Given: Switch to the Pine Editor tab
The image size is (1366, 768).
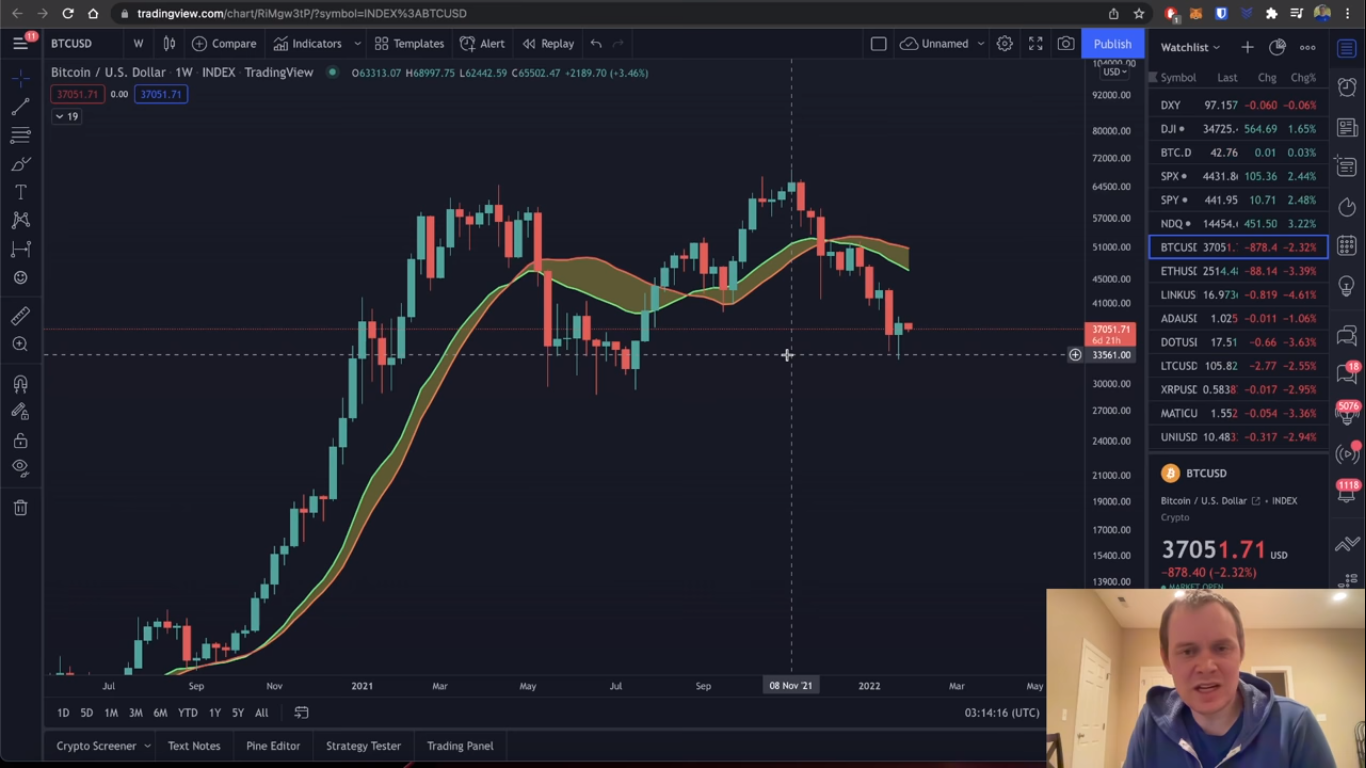Looking at the screenshot, I should [x=272, y=745].
